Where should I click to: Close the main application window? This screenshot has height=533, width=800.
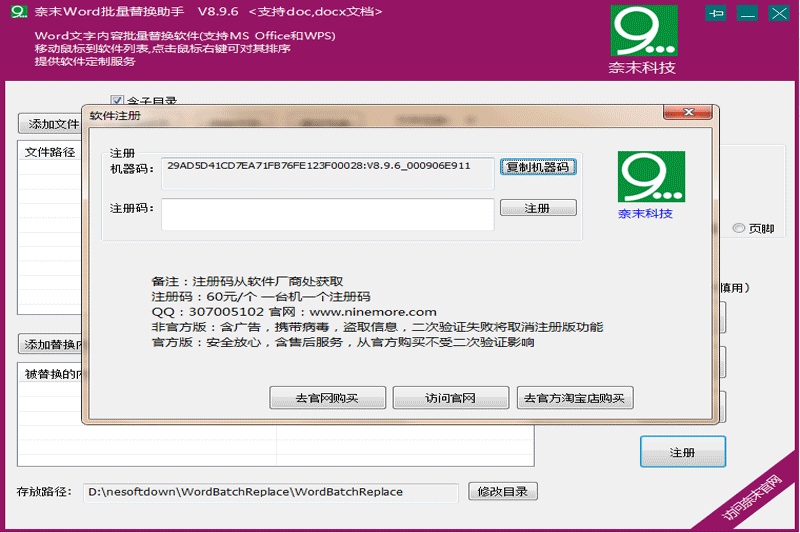click(x=779, y=13)
